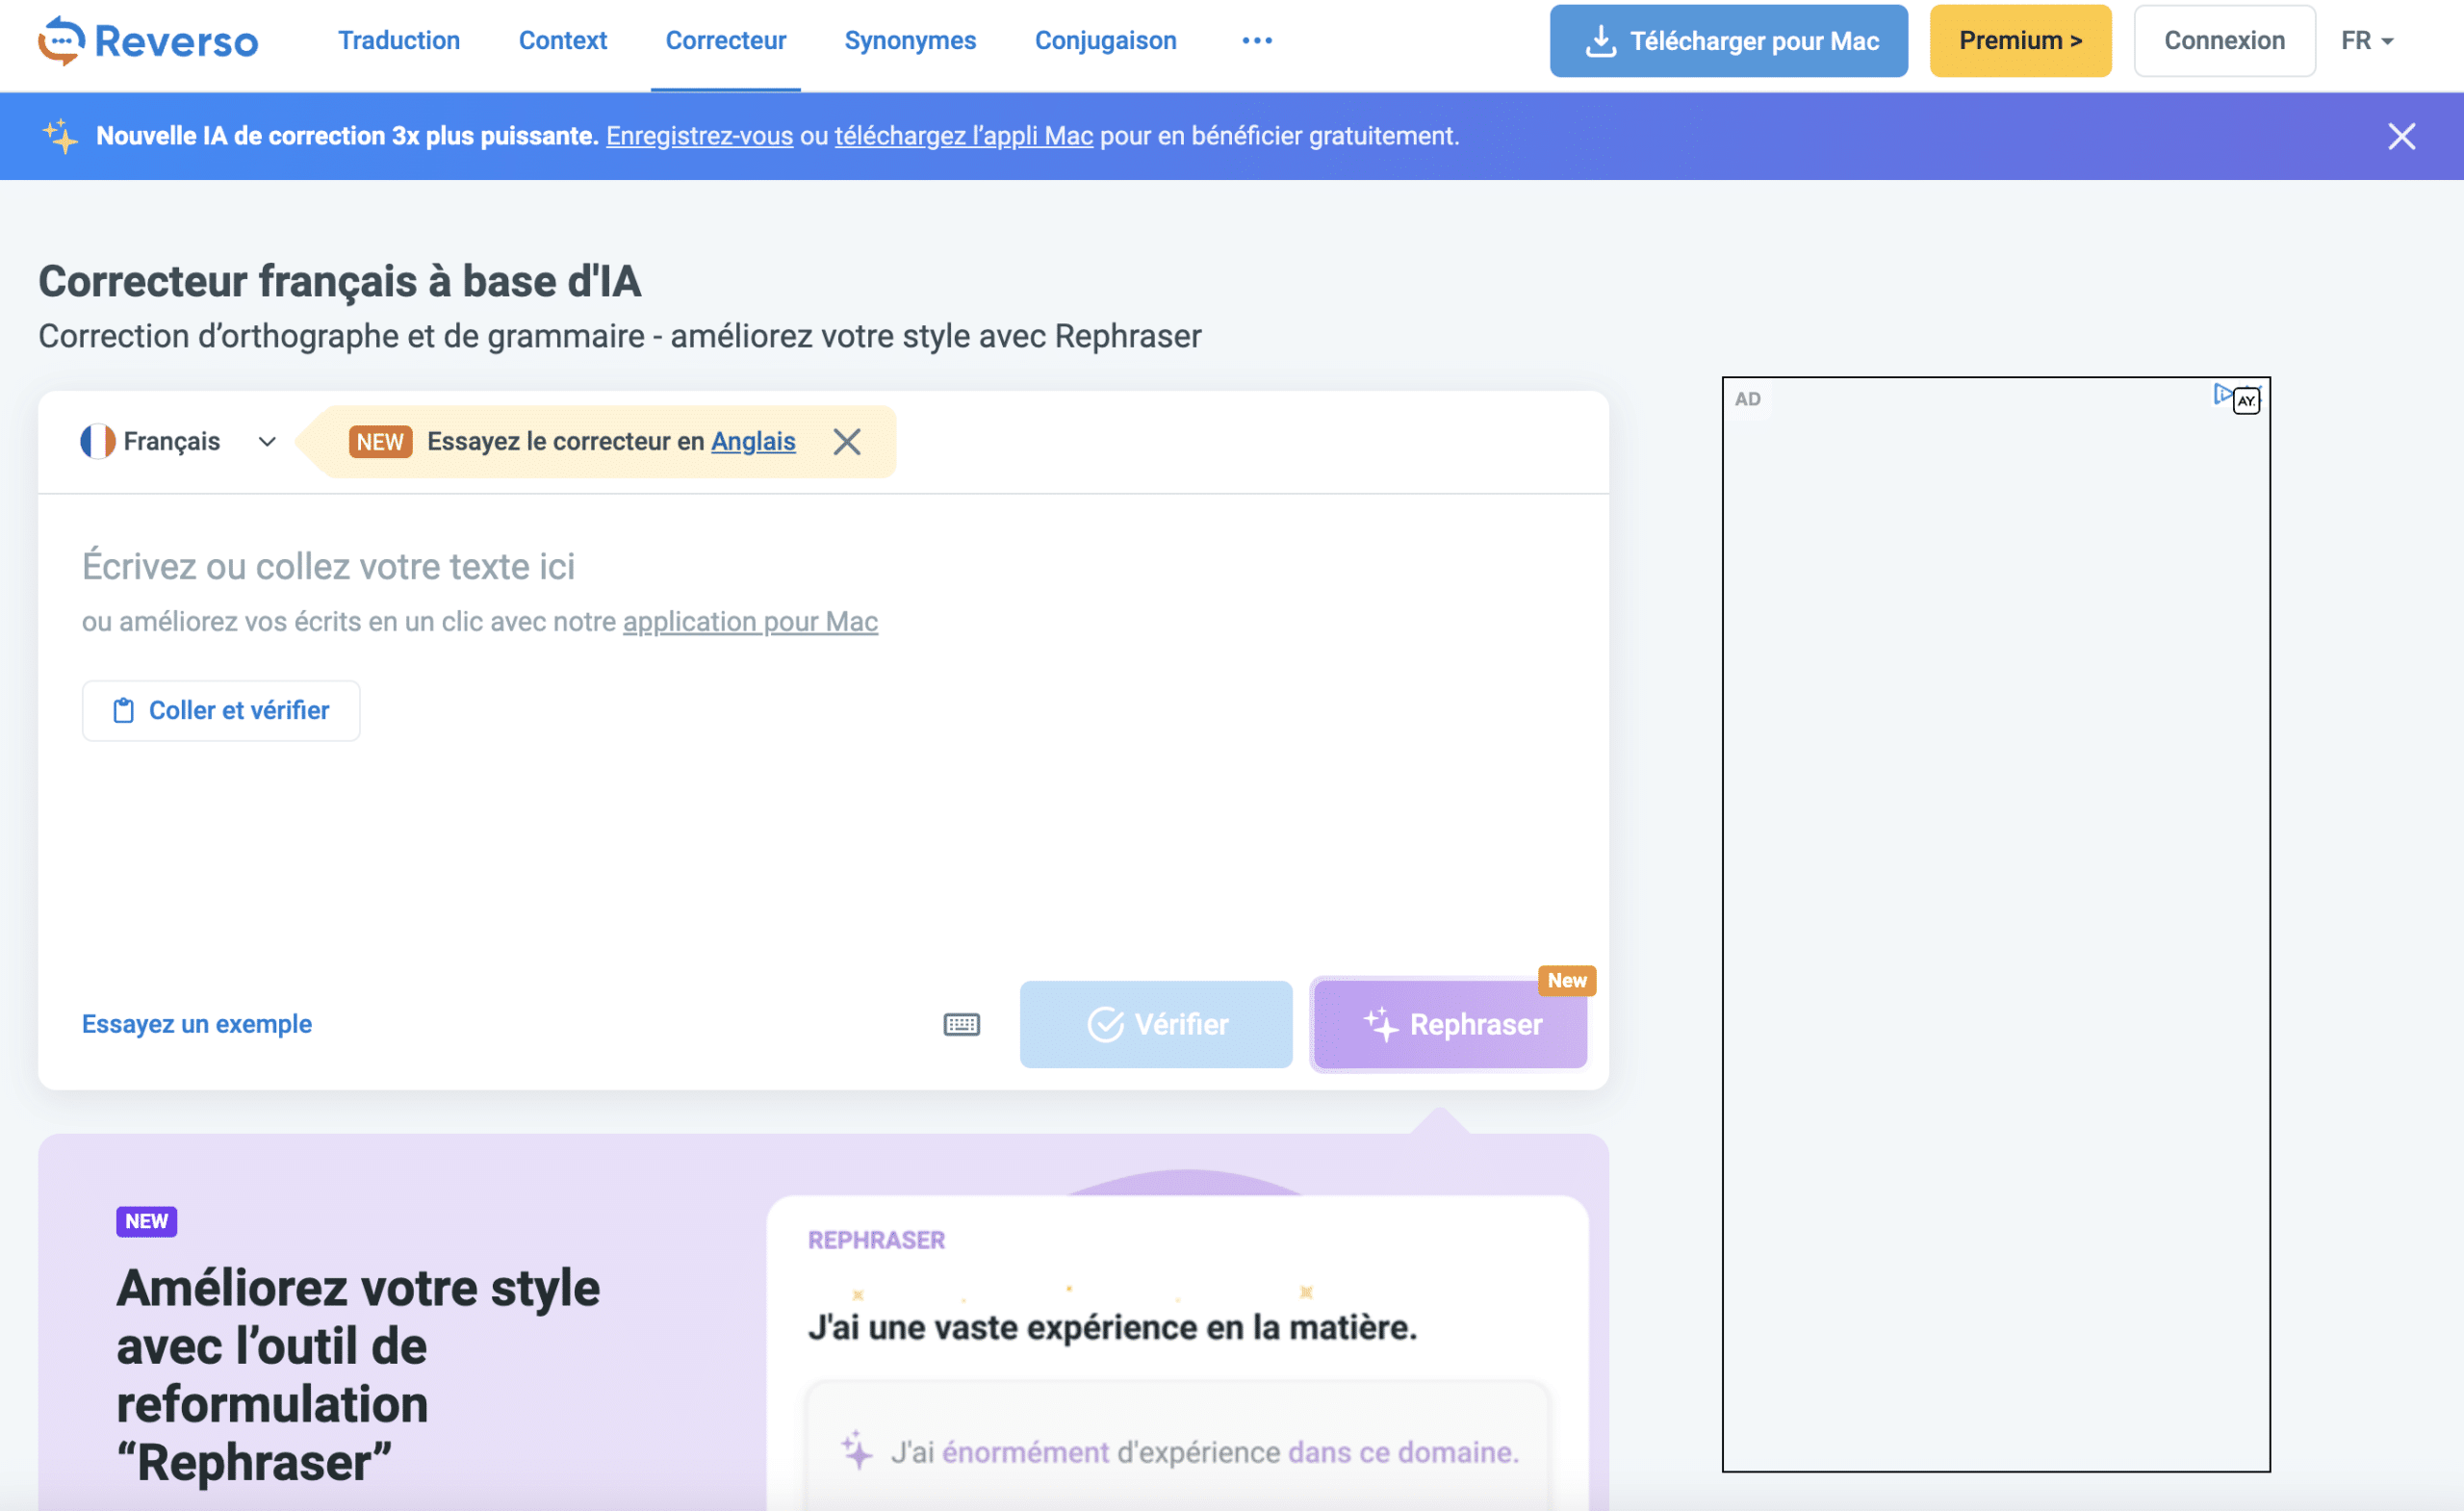
Task: Click sparkle icon in the banner
Action: [60, 136]
